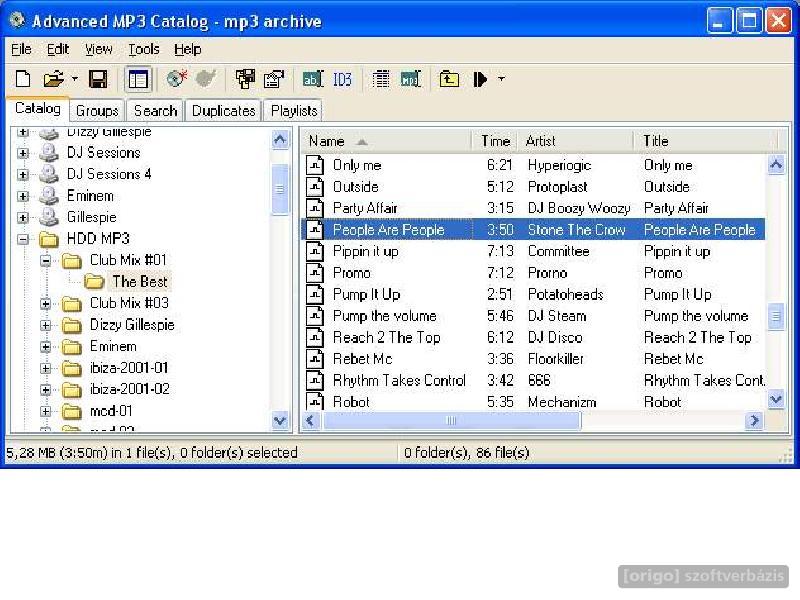Click the DJ Sessions disc icon
The width and height of the screenshot is (800, 600).
[49, 153]
